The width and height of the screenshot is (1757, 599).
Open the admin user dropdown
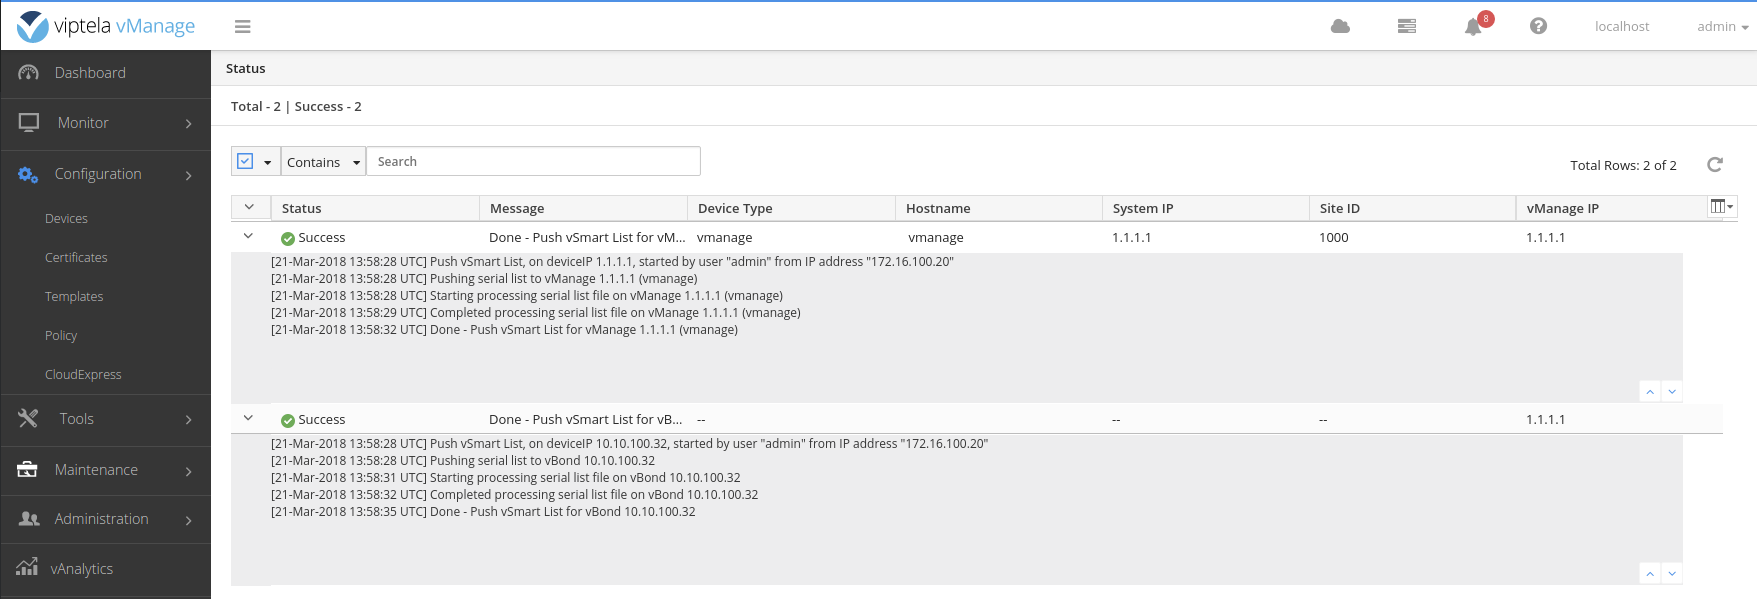[1721, 27]
